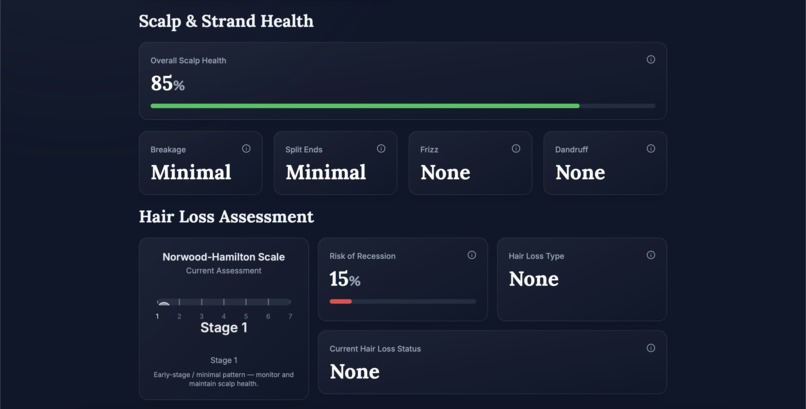This screenshot has height=409, width=806.
Task: Click the None value under Frizz
Action: point(445,173)
